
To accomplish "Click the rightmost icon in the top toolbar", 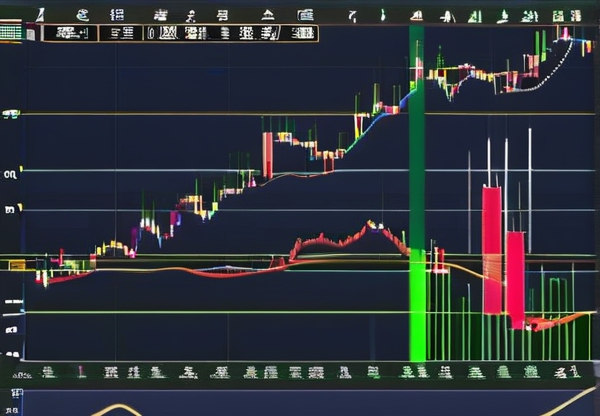I will pyautogui.click(x=572, y=15).
